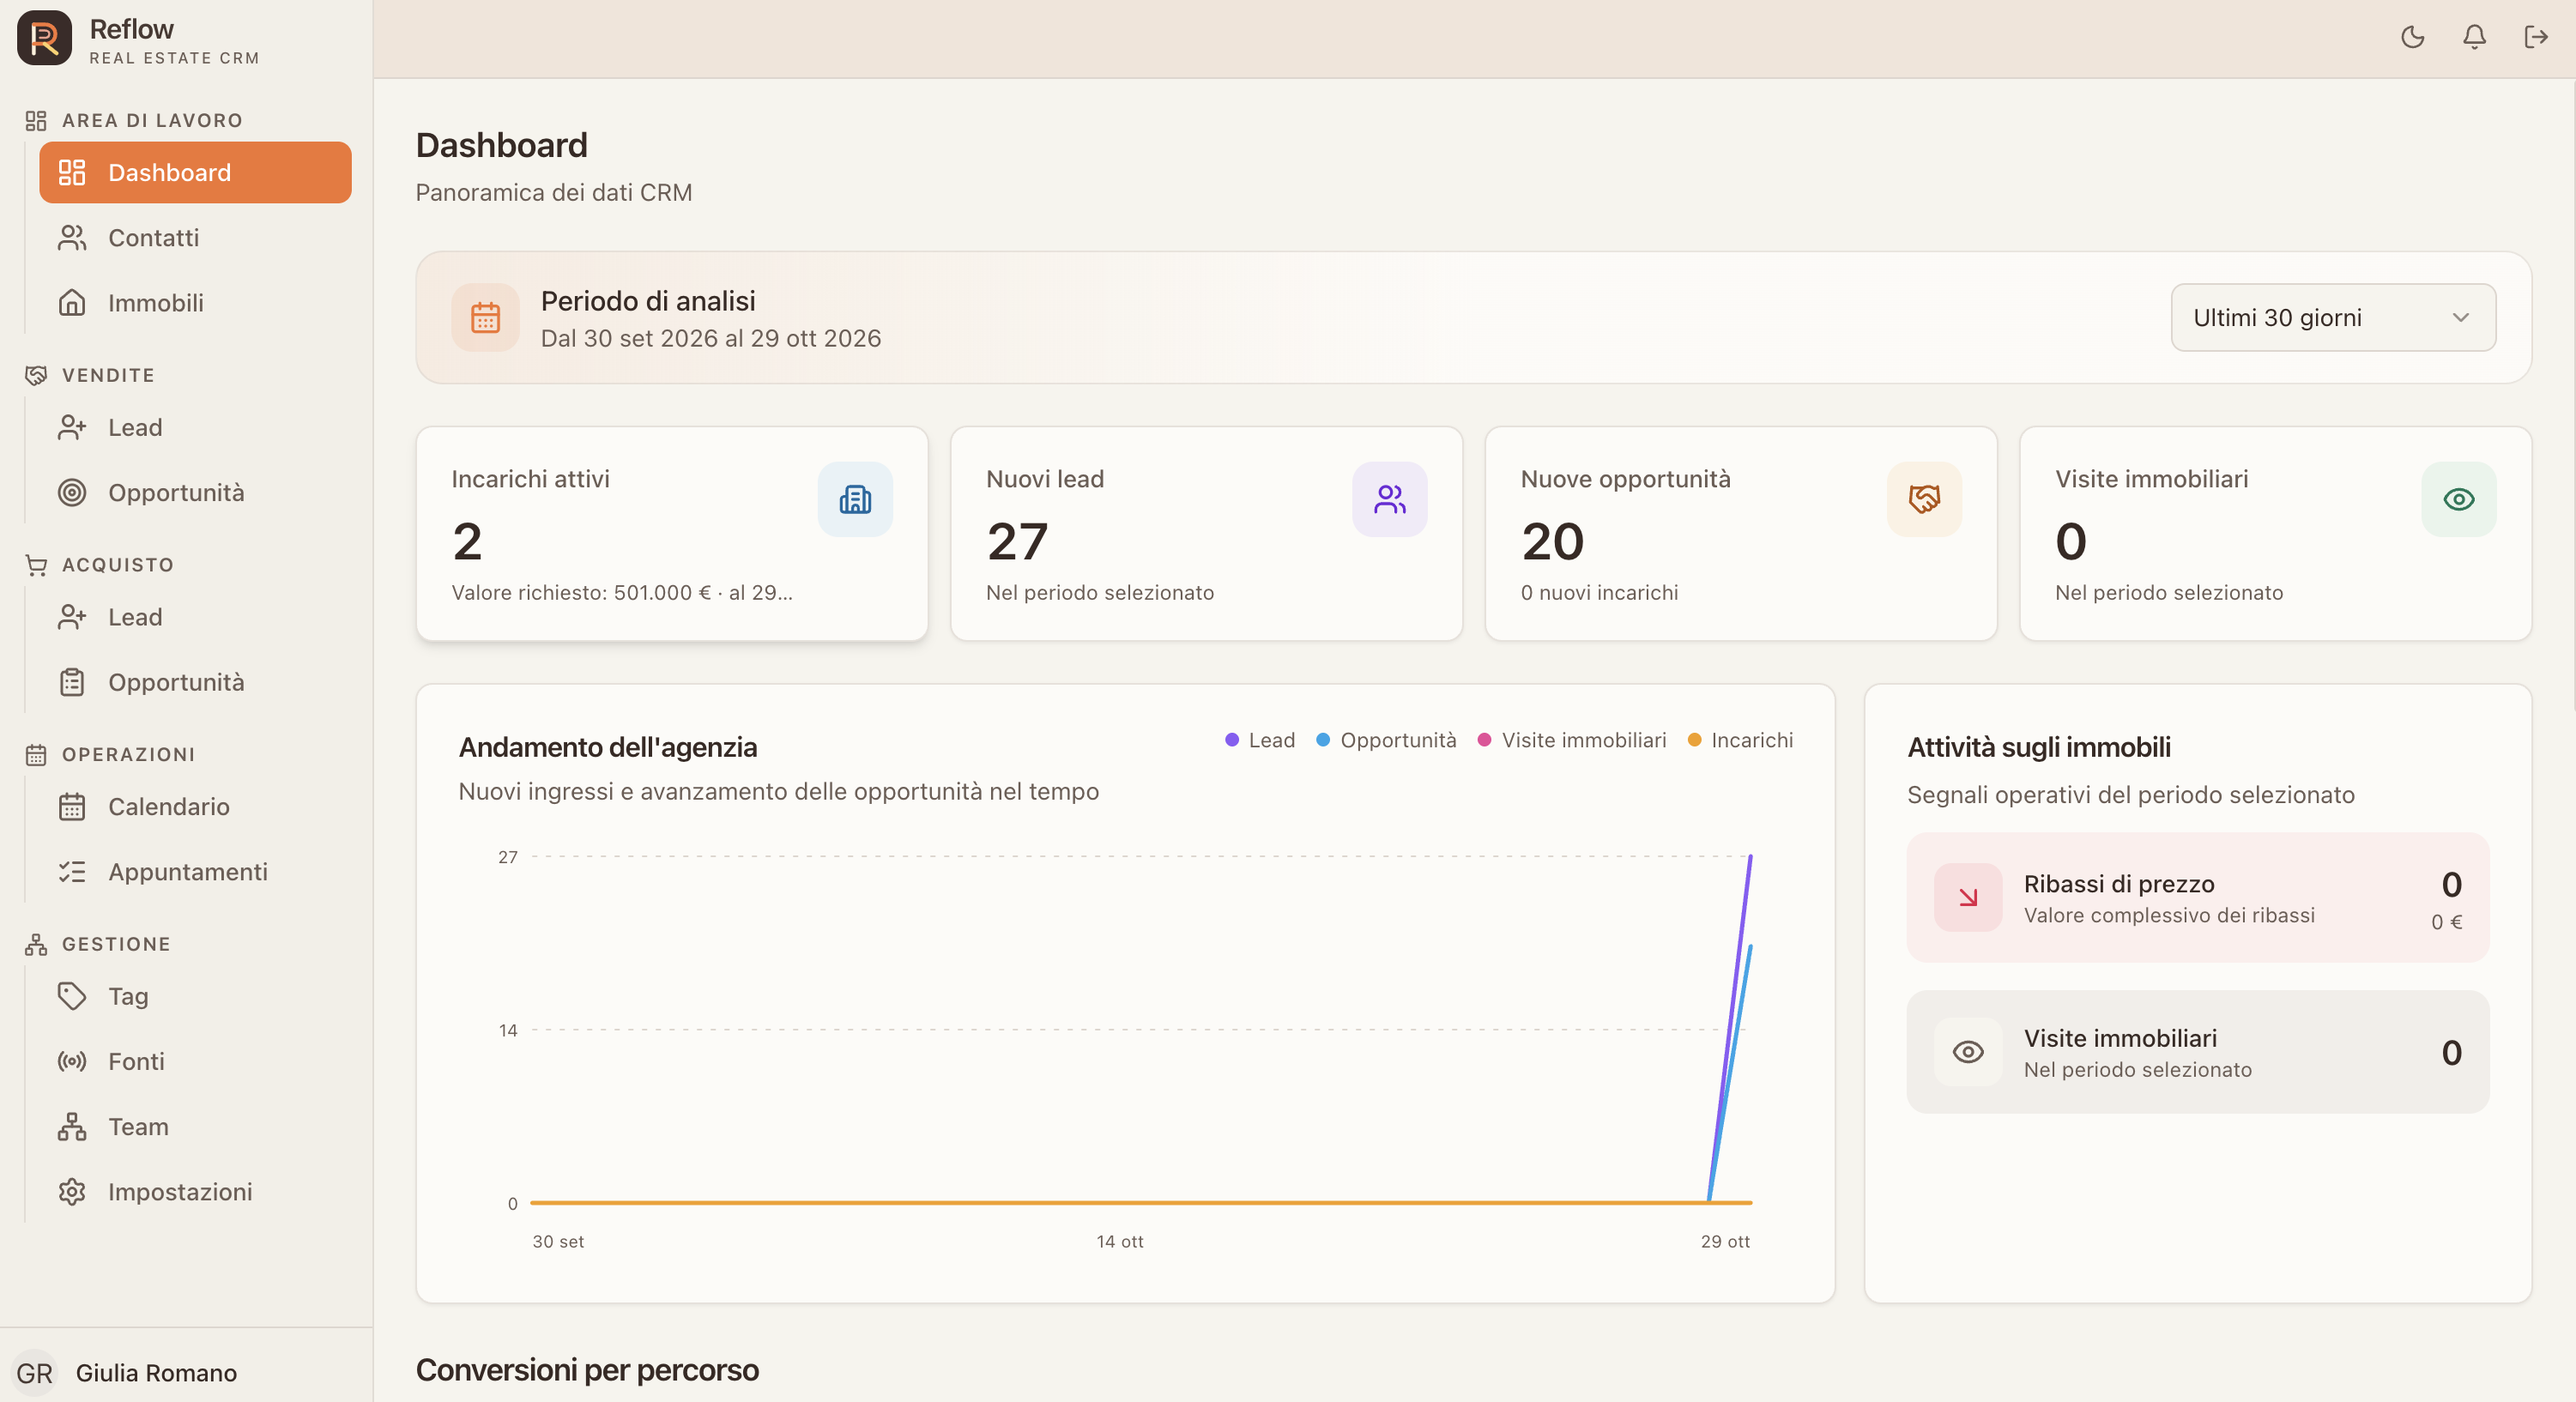Open the Giulia Romano user profile
2576x1402 pixels.
(x=156, y=1373)
